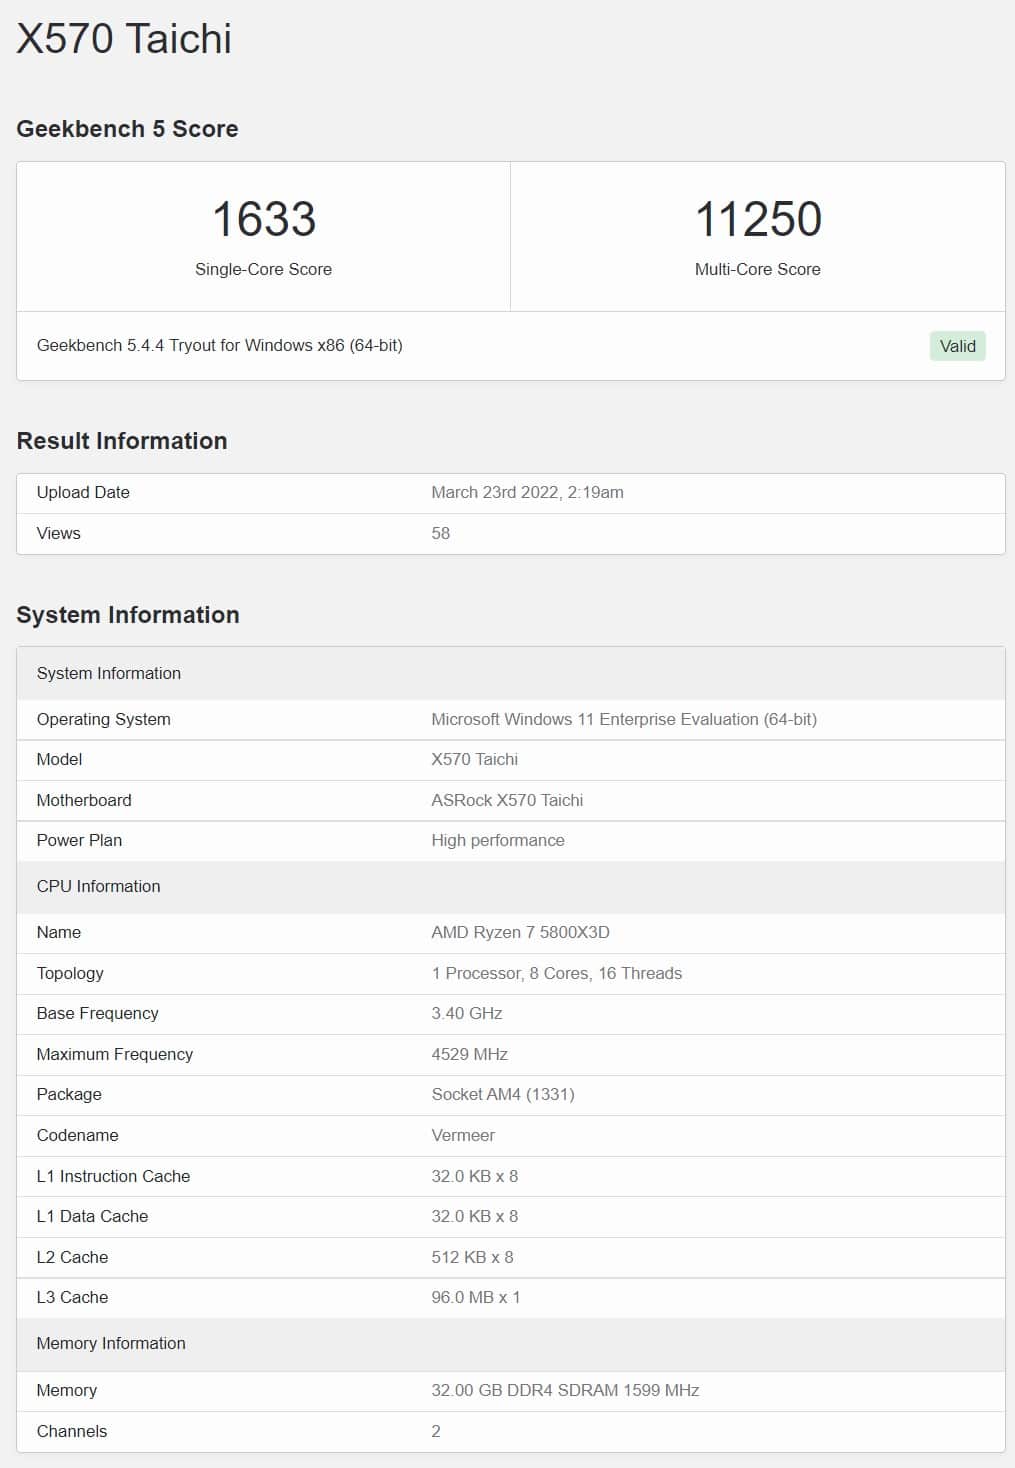Select the X570 Taichi page title
The image size is (1015, 1468).
124,39
